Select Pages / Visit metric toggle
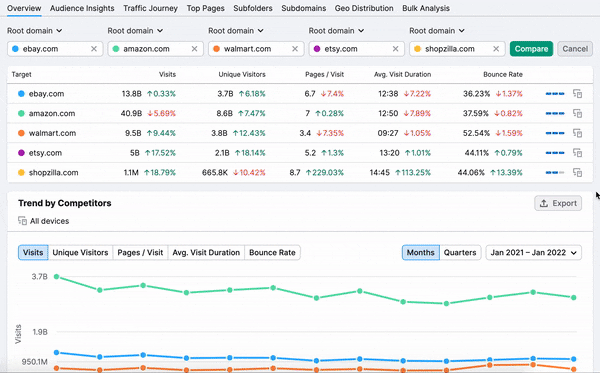Image resolution: width=600 pixels, height=373 pixels. point(140,252)
